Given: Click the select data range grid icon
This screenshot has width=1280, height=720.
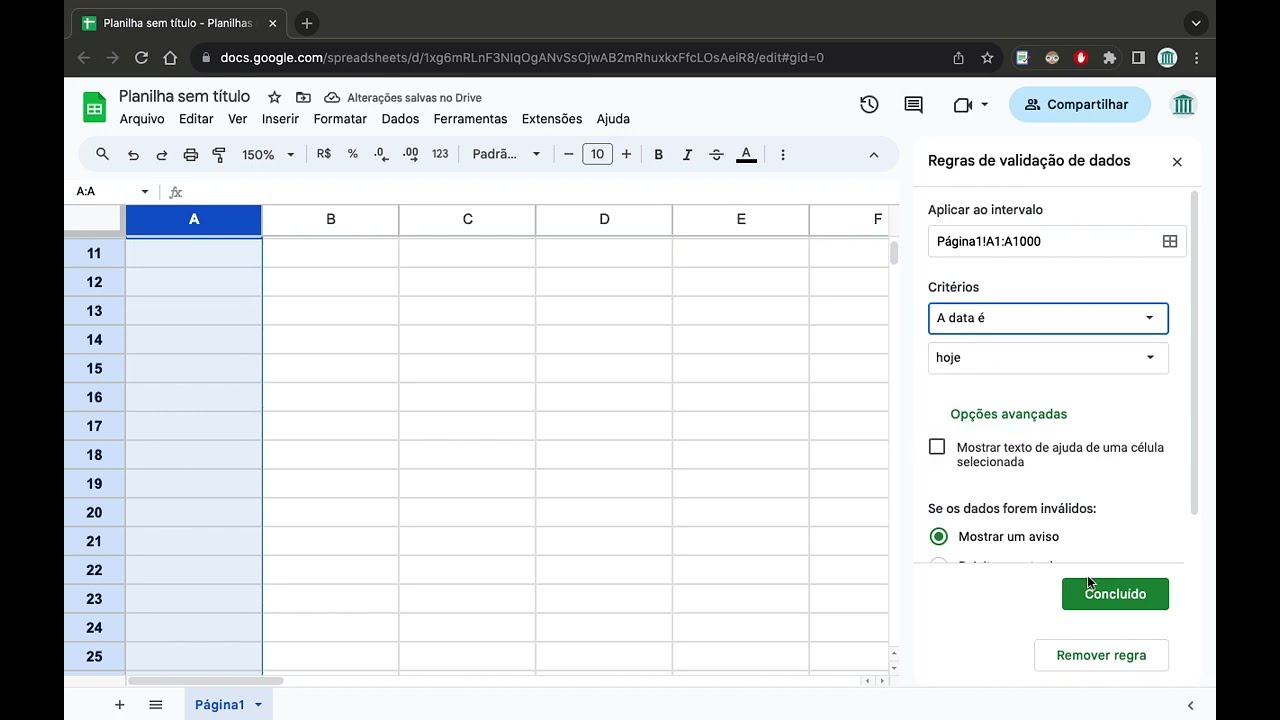Looking at the screenshot, I should tap(1169, 241).
